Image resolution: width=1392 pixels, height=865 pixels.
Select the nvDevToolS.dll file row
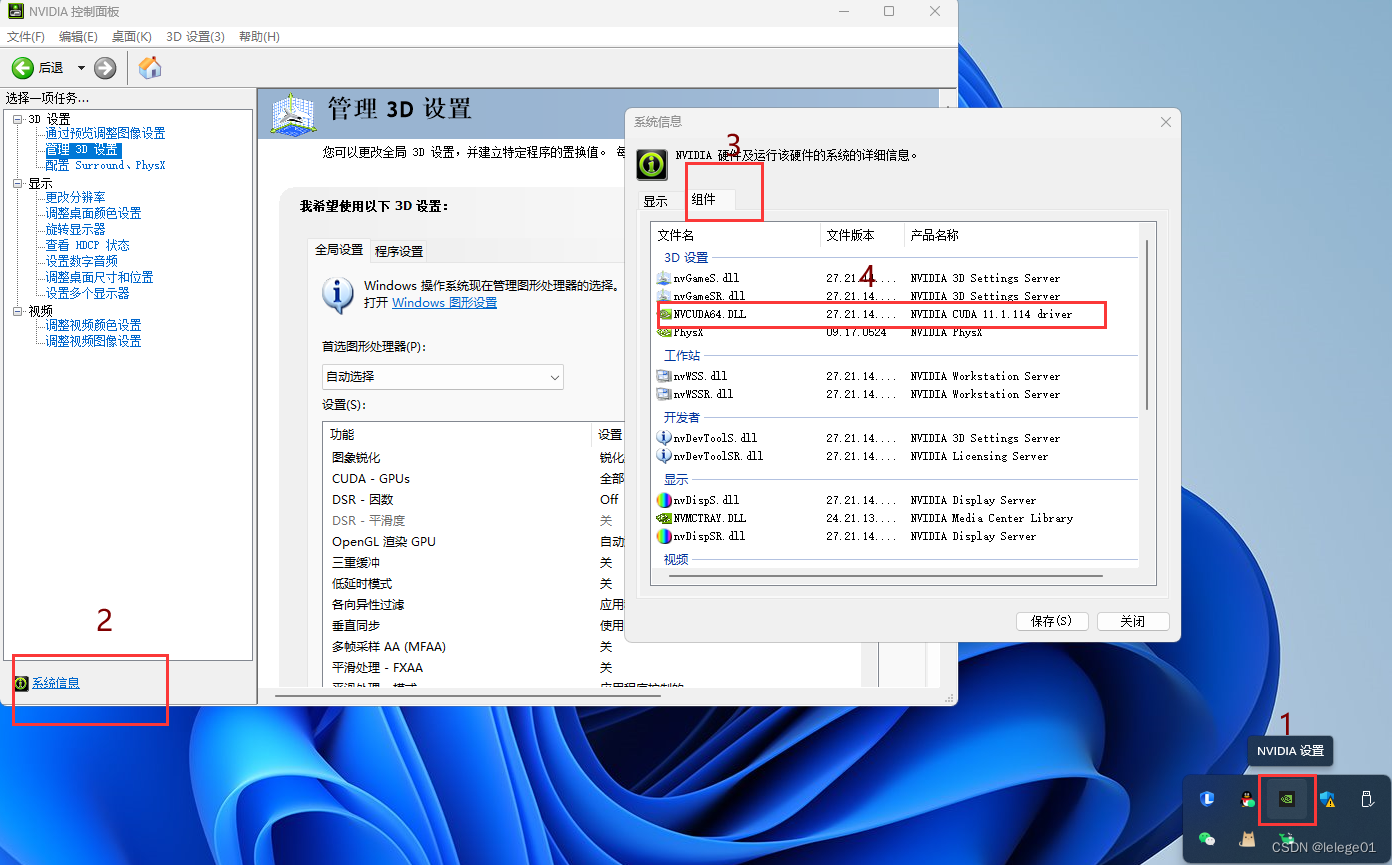[x=896, y=438]
